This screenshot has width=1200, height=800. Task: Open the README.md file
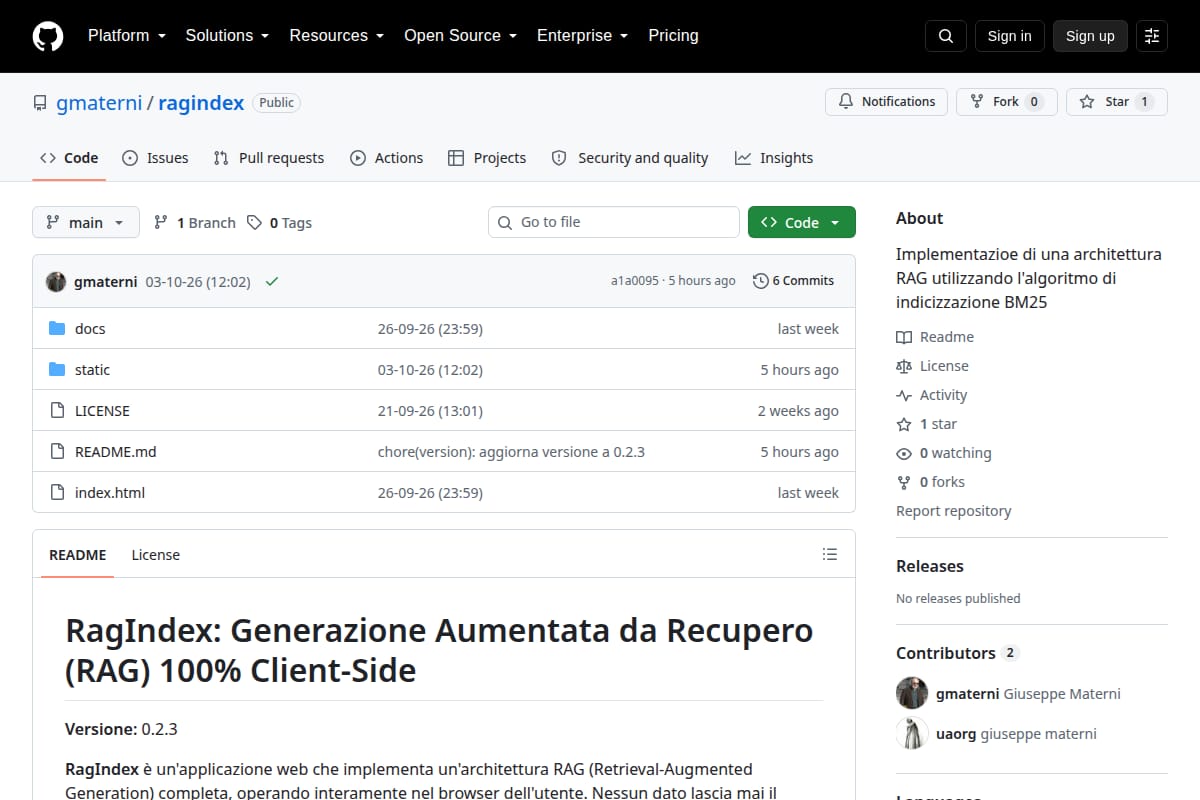point(116,452)
